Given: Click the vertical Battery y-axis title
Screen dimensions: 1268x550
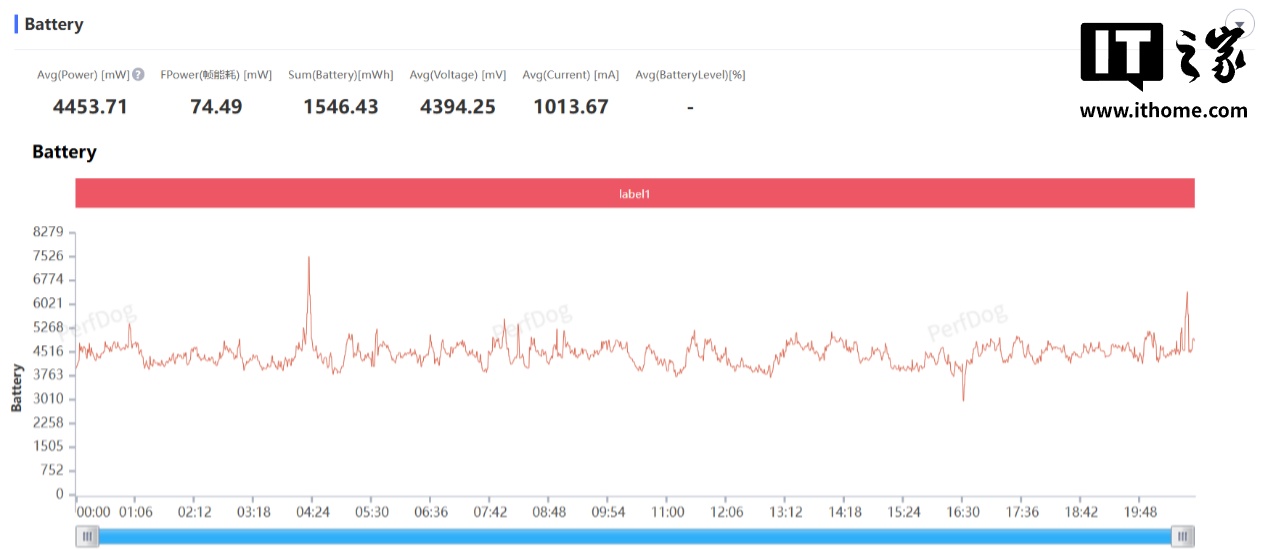Looking at the screenshot, I should [17, 388].
